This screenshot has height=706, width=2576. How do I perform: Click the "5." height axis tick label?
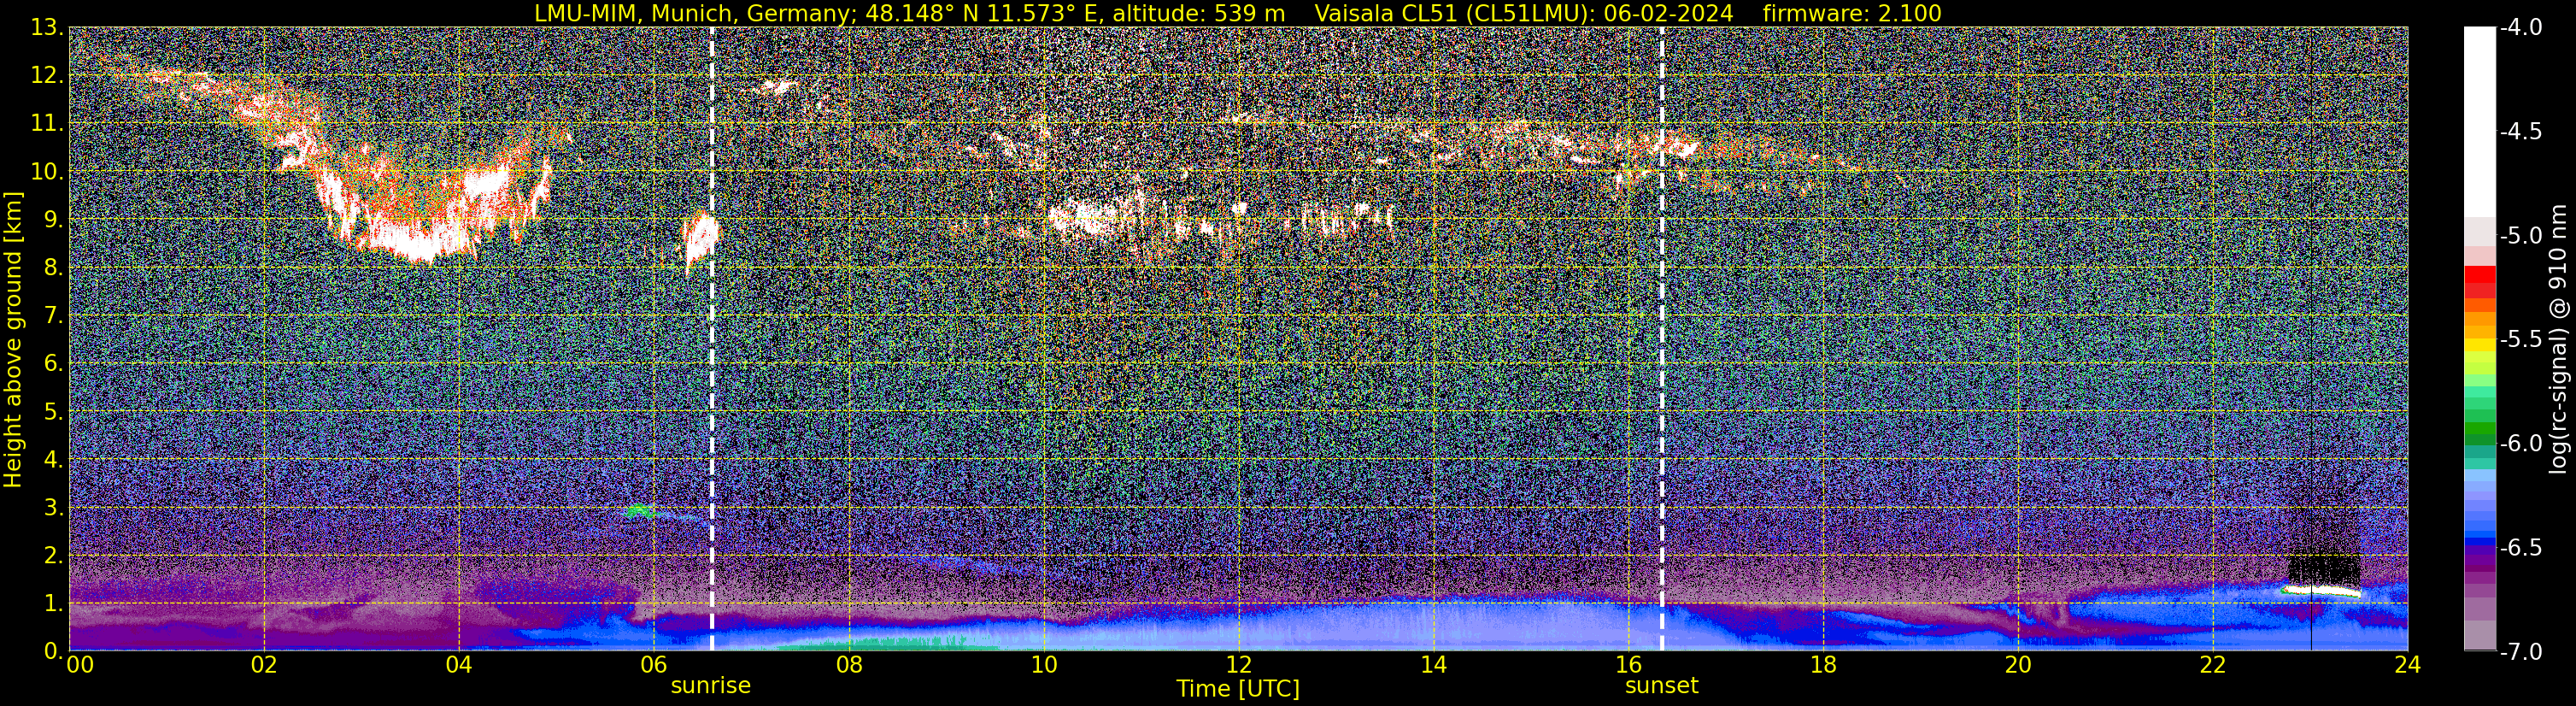pos(52,412)
